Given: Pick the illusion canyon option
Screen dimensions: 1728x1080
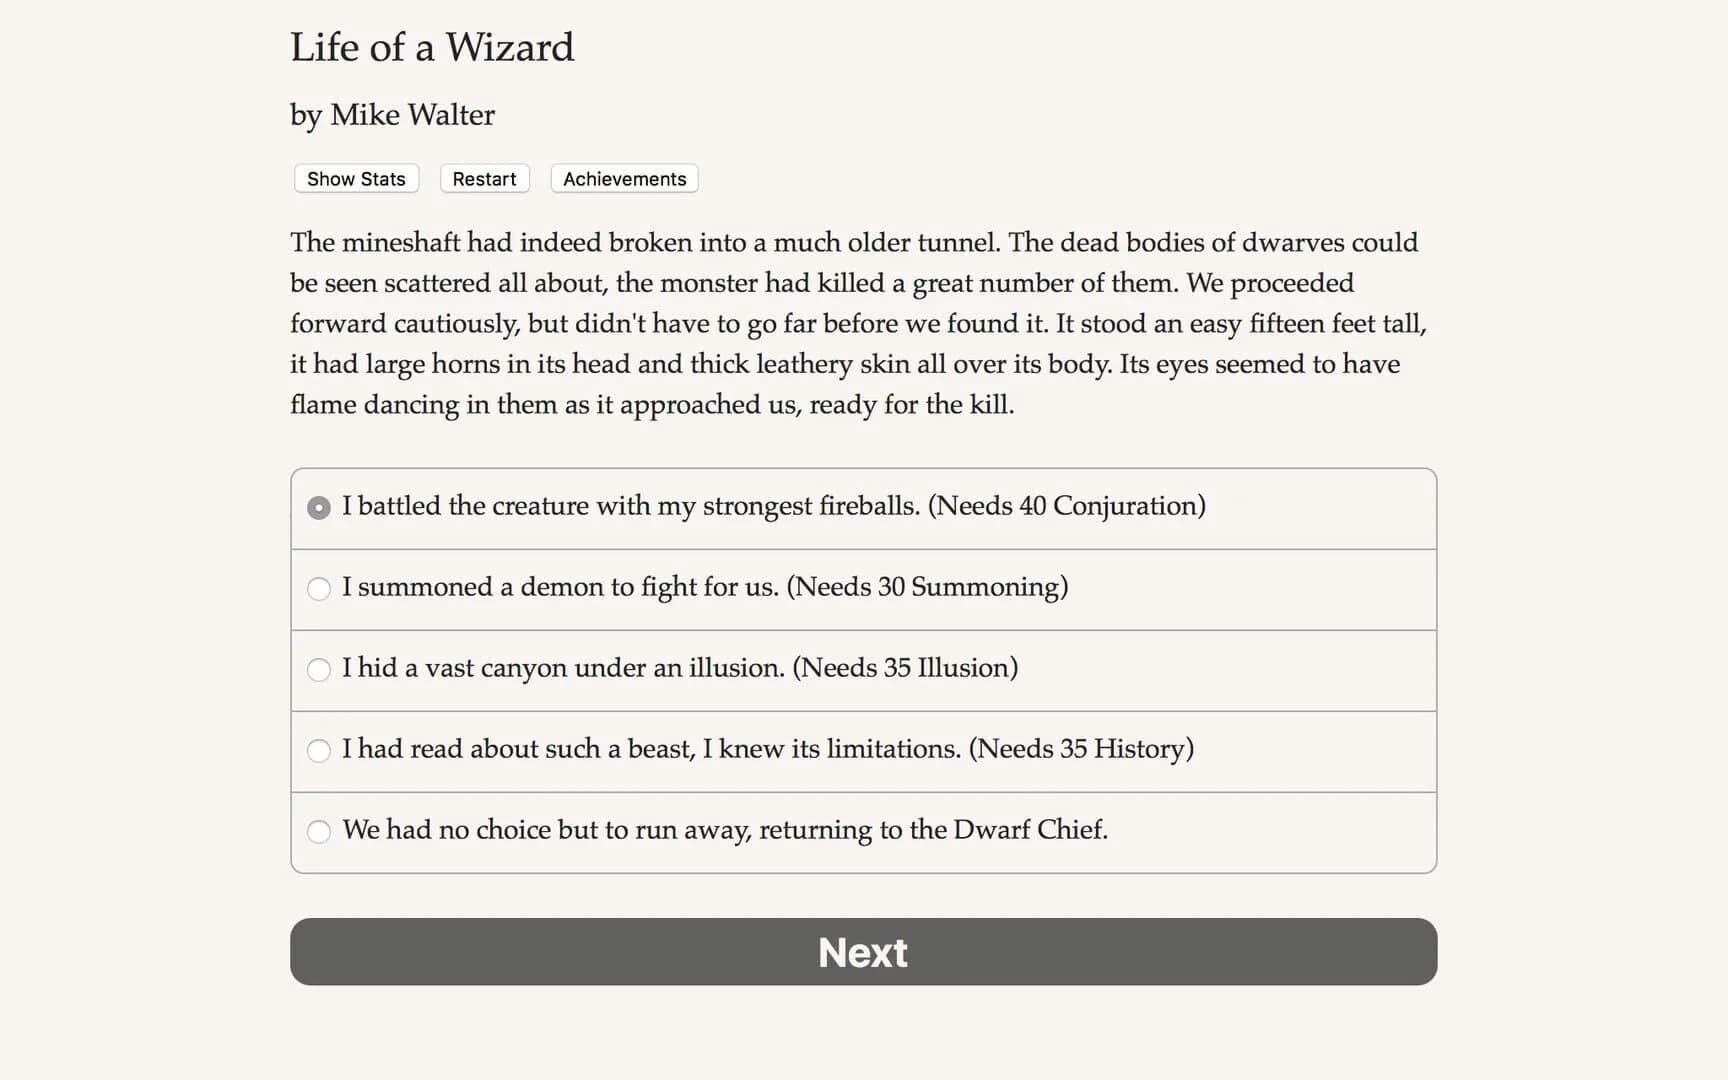Looking at the screenshot, I should click(319, 670).
